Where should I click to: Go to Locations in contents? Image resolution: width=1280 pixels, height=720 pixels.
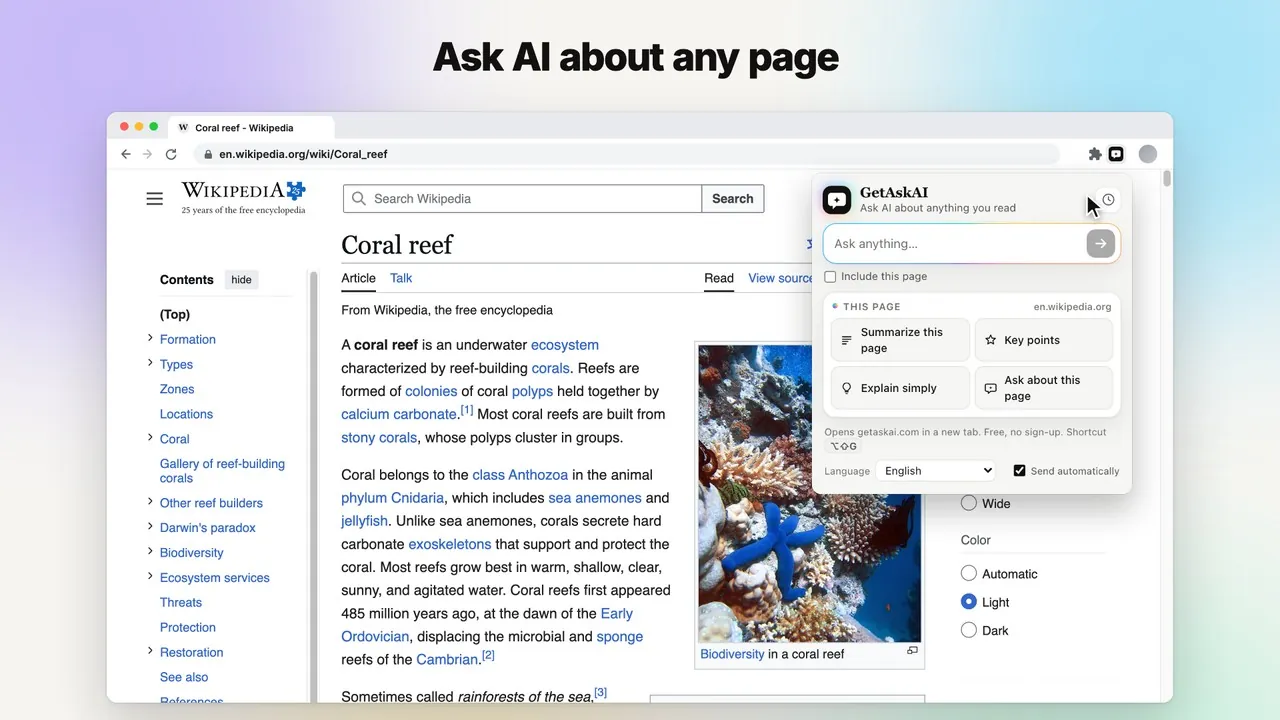186,414
